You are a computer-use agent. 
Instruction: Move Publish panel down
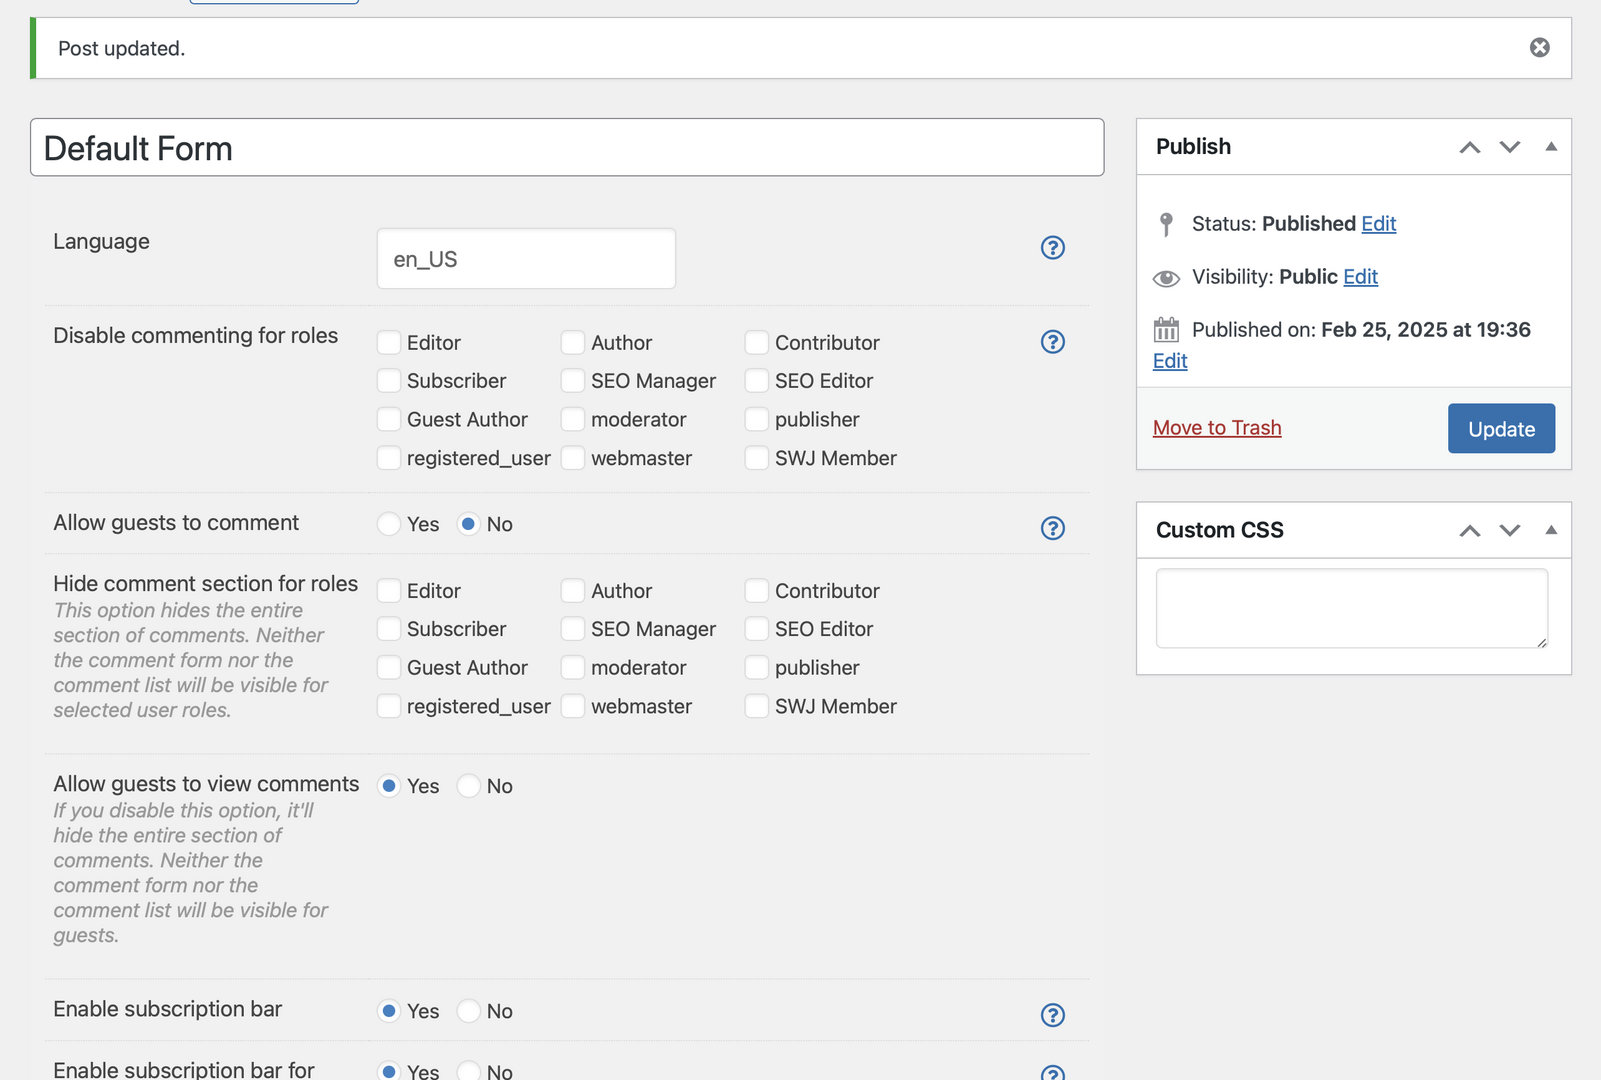click(x=1509, y=147)
